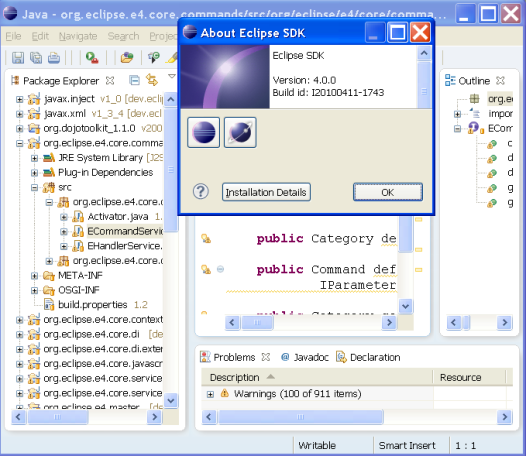Screen dimensions: 526x456
Task: Expand the javax.inject project
Action: [x=19, y=99]
